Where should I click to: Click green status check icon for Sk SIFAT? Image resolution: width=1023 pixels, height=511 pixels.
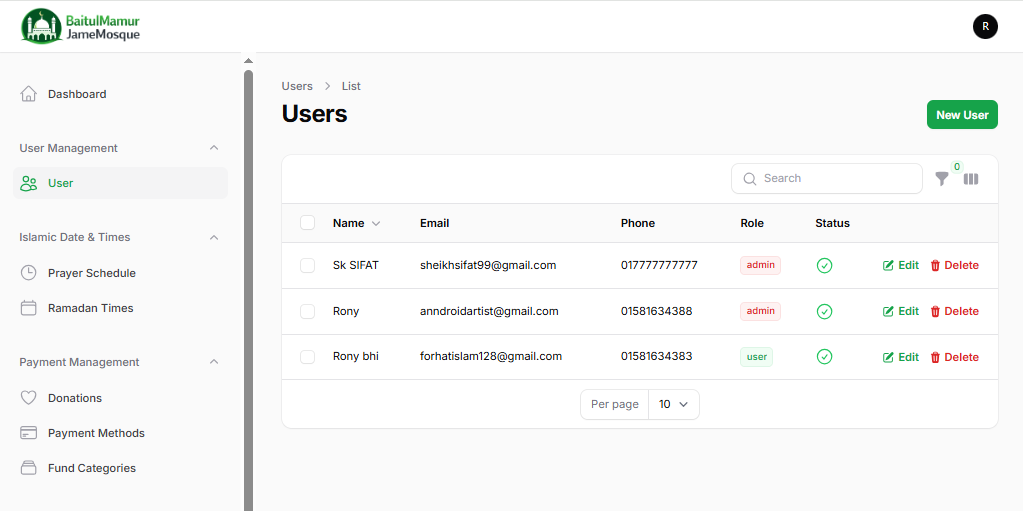824,266
